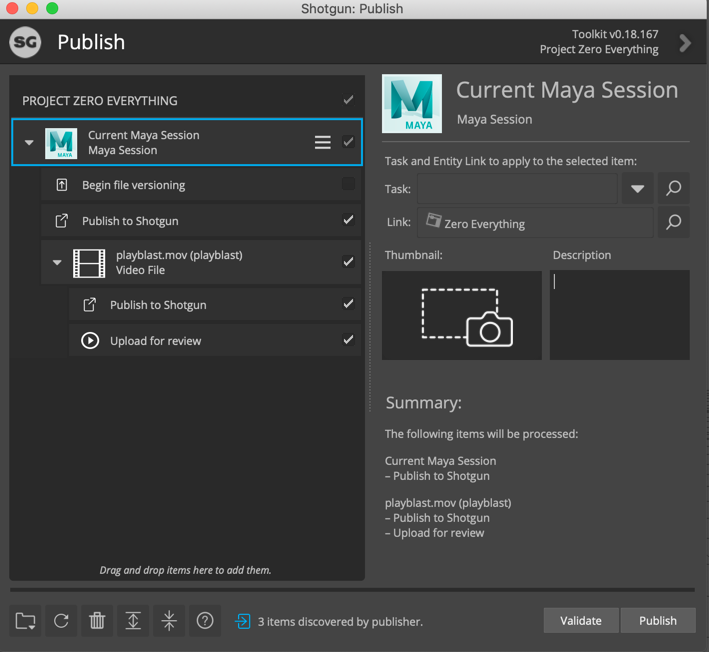Click the expand all items icon
Image resolution: width=709 pixels, height=652 pixels.
pyautogui.click(x=133, y=621)
